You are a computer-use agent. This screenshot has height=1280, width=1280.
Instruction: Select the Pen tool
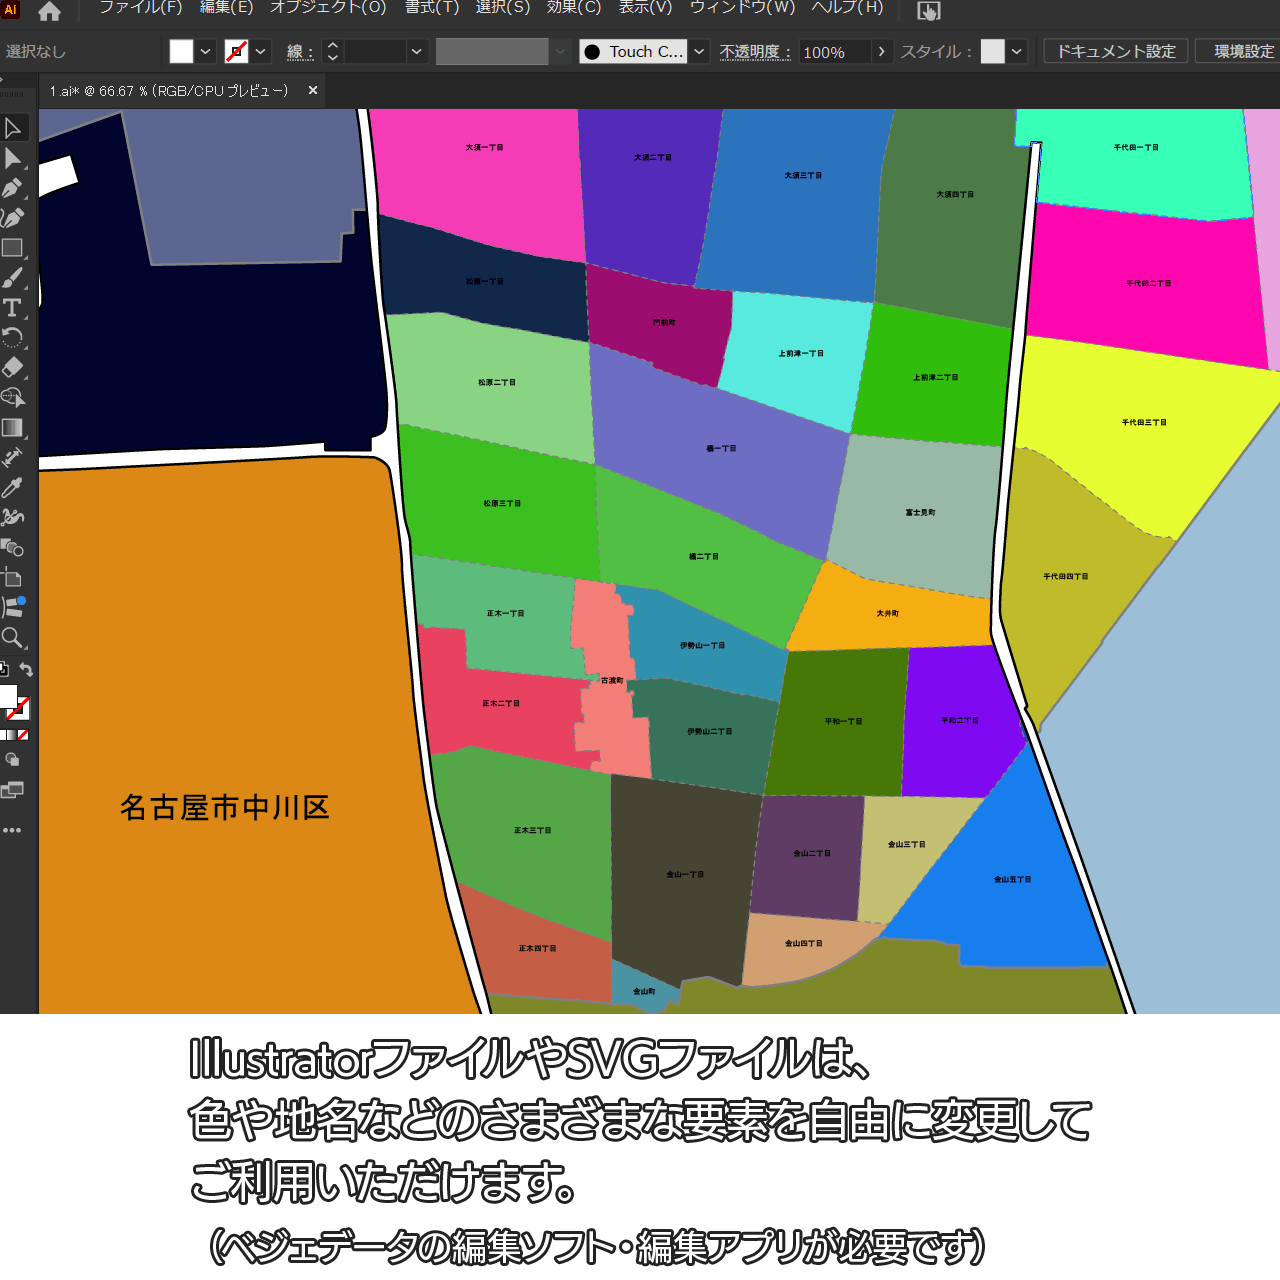tap(12, 188)
